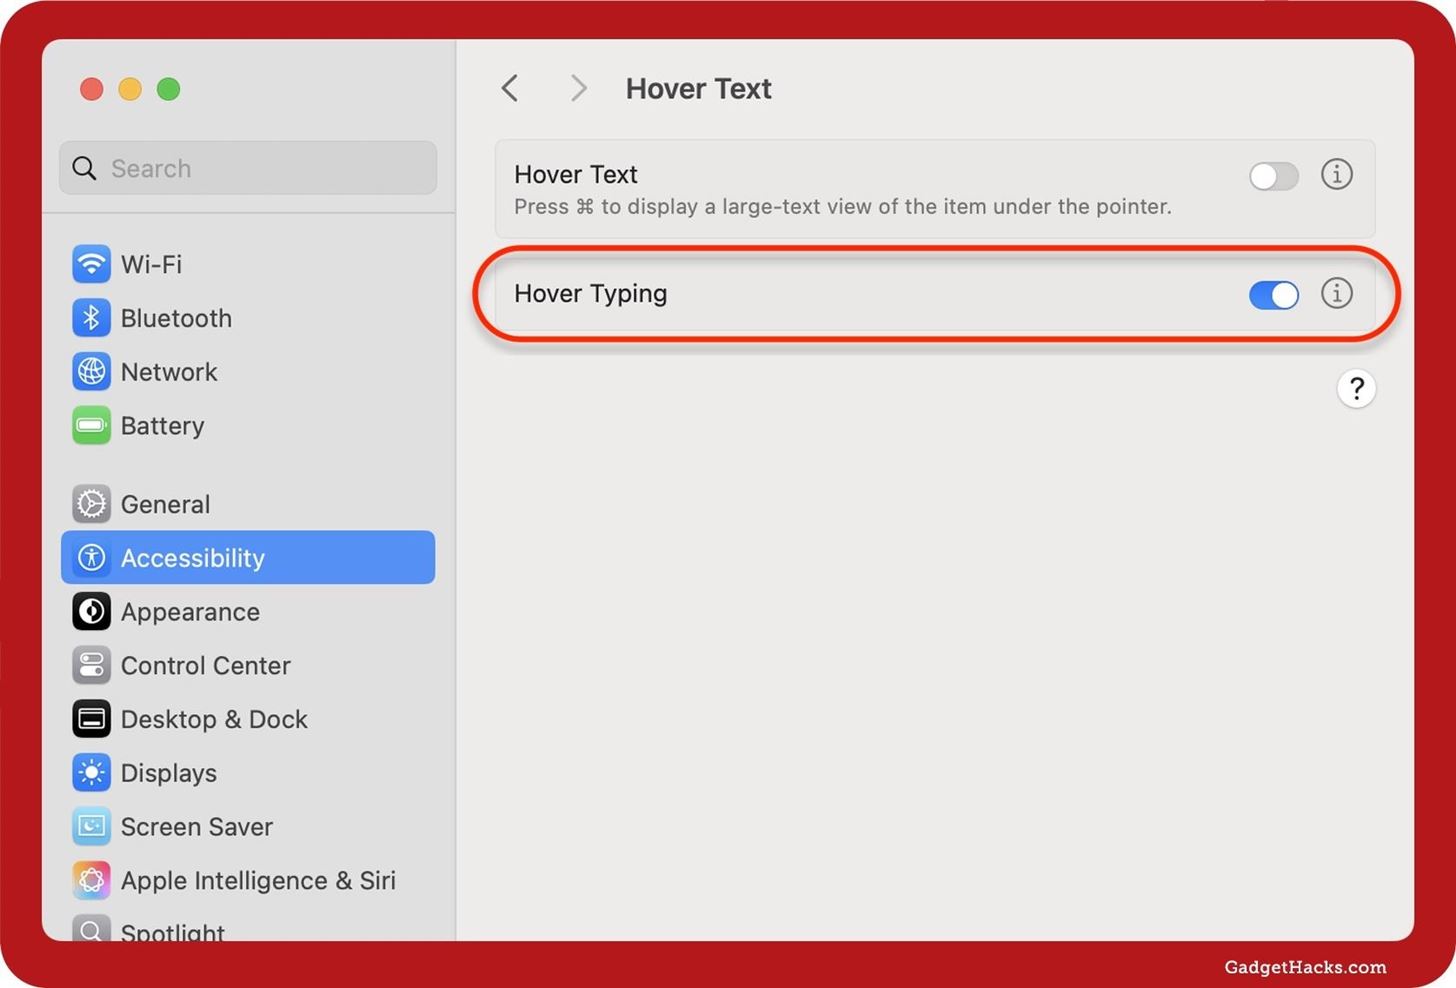Click inside the Search field
This screenshot has height=988, width=1456.
click(x=247, y=168)
